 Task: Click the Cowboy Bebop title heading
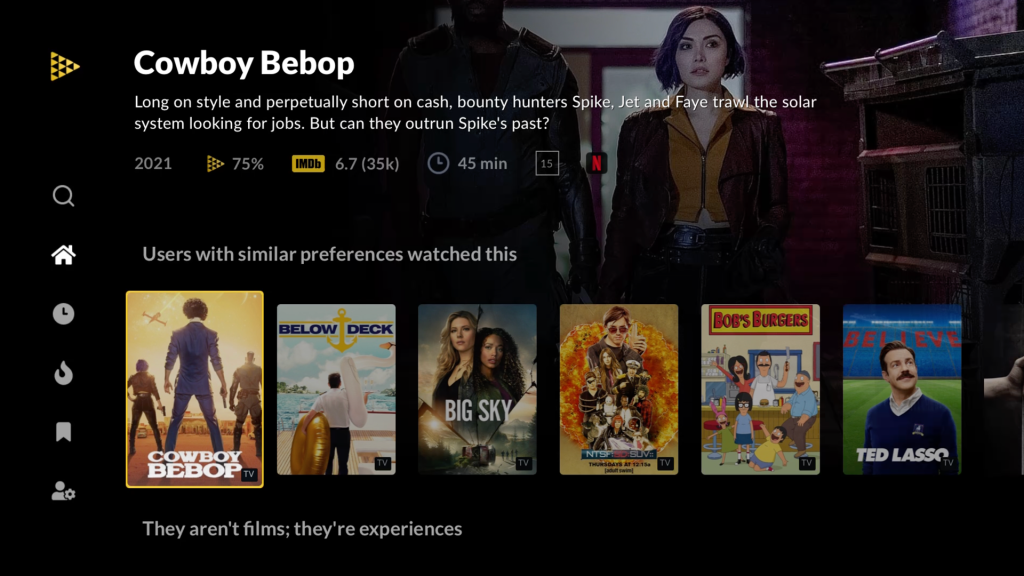coord(244,63)
